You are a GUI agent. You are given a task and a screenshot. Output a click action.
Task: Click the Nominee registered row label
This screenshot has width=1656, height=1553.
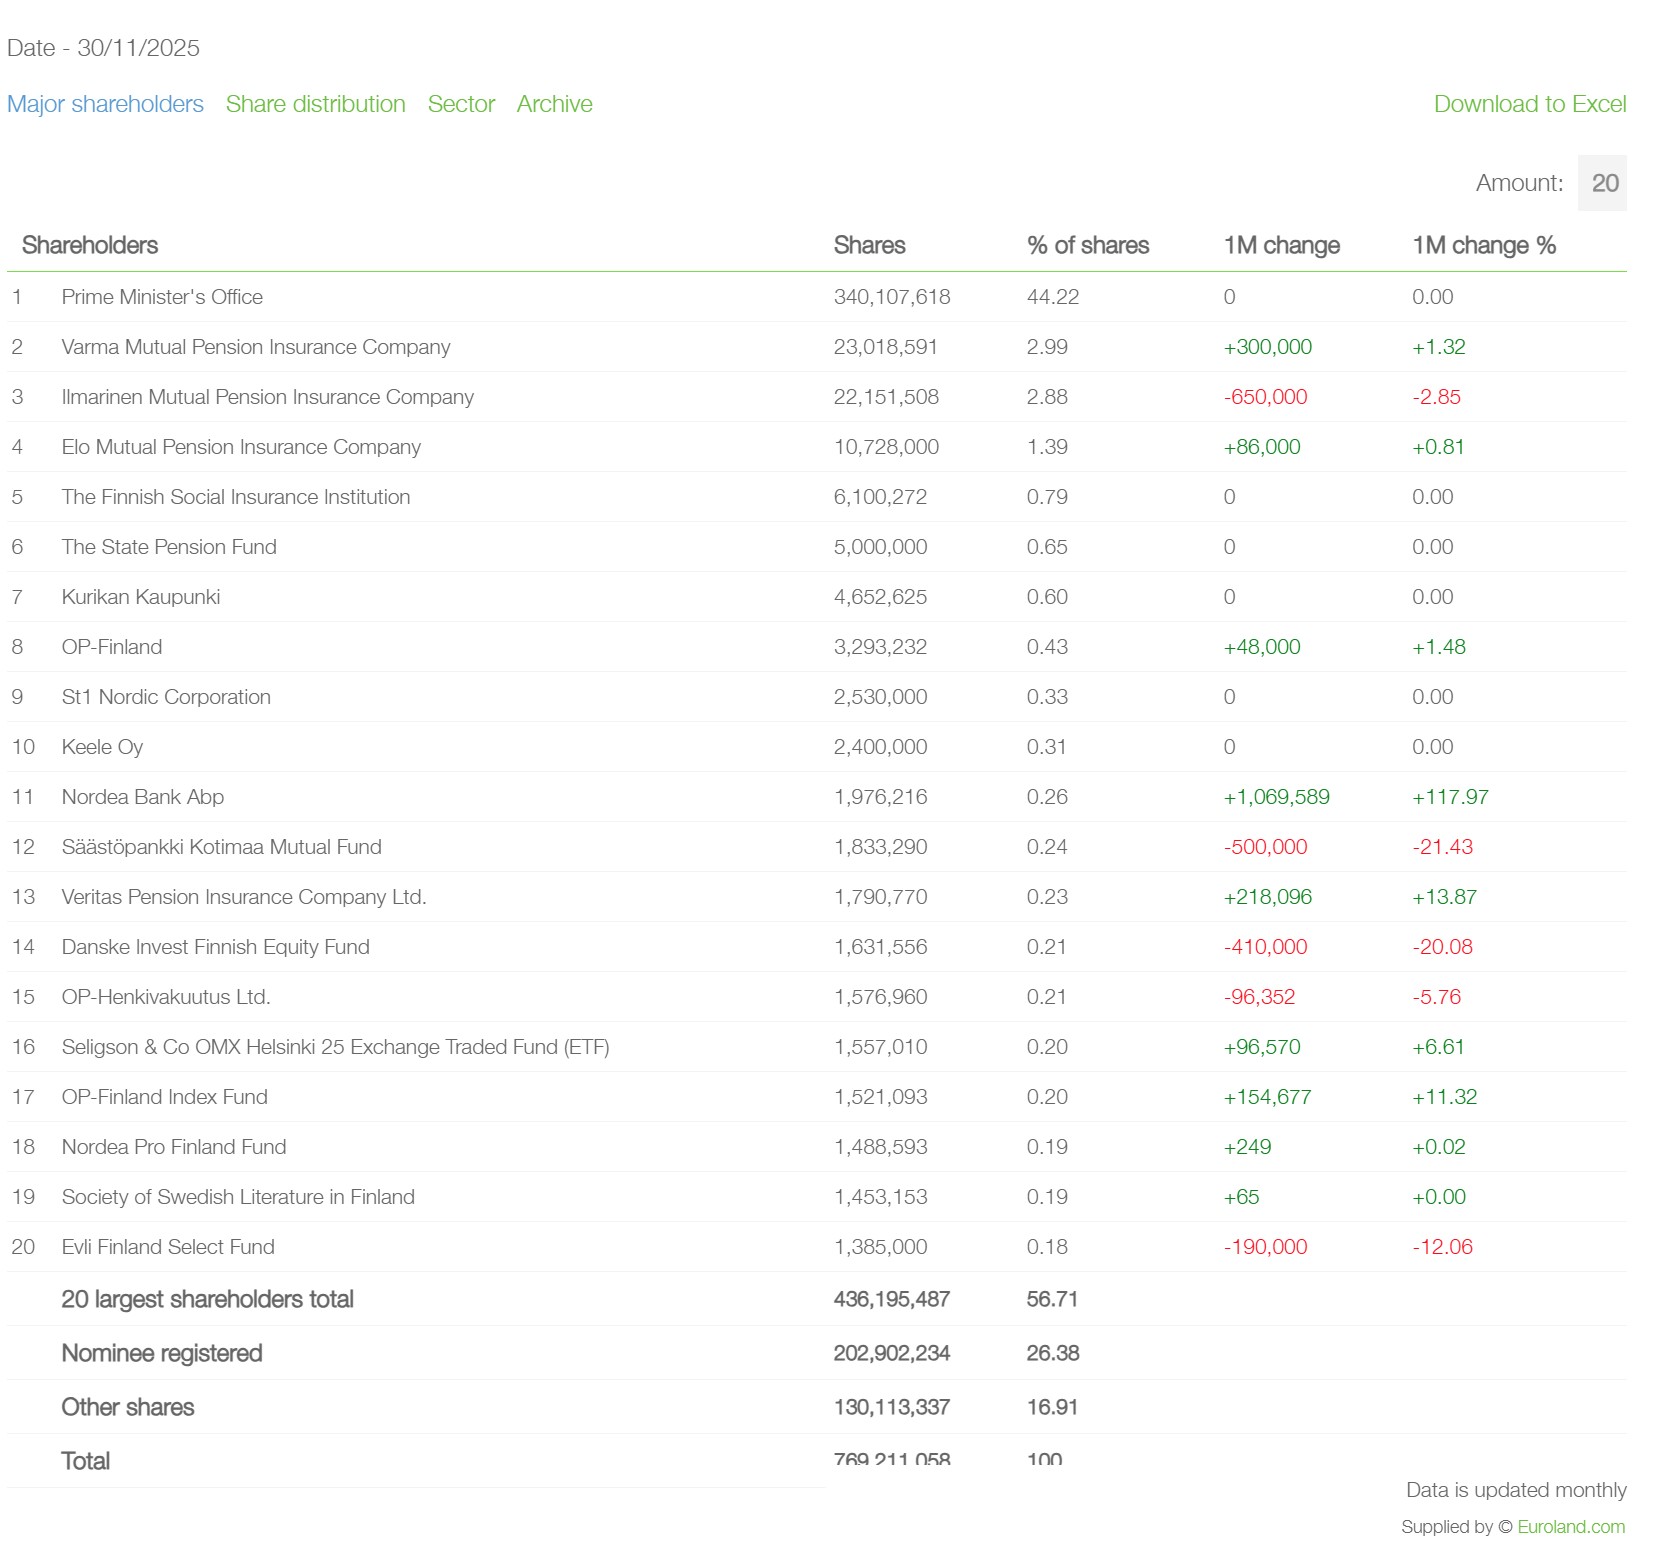click(162, 1353)
